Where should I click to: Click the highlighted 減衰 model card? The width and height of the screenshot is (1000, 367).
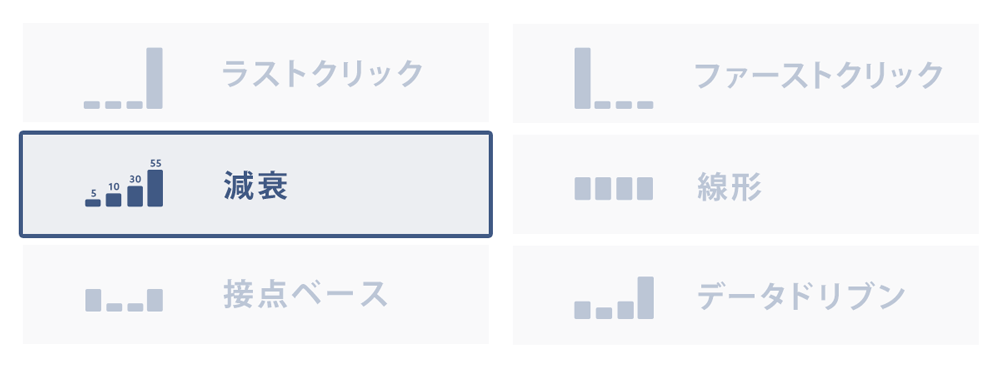click(256, 184)
